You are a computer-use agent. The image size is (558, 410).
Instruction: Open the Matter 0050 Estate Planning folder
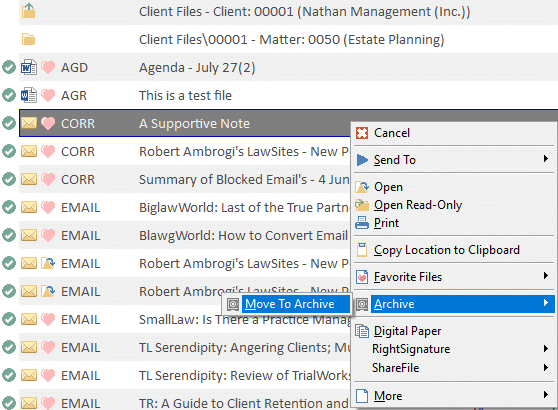tap(291, 40)
